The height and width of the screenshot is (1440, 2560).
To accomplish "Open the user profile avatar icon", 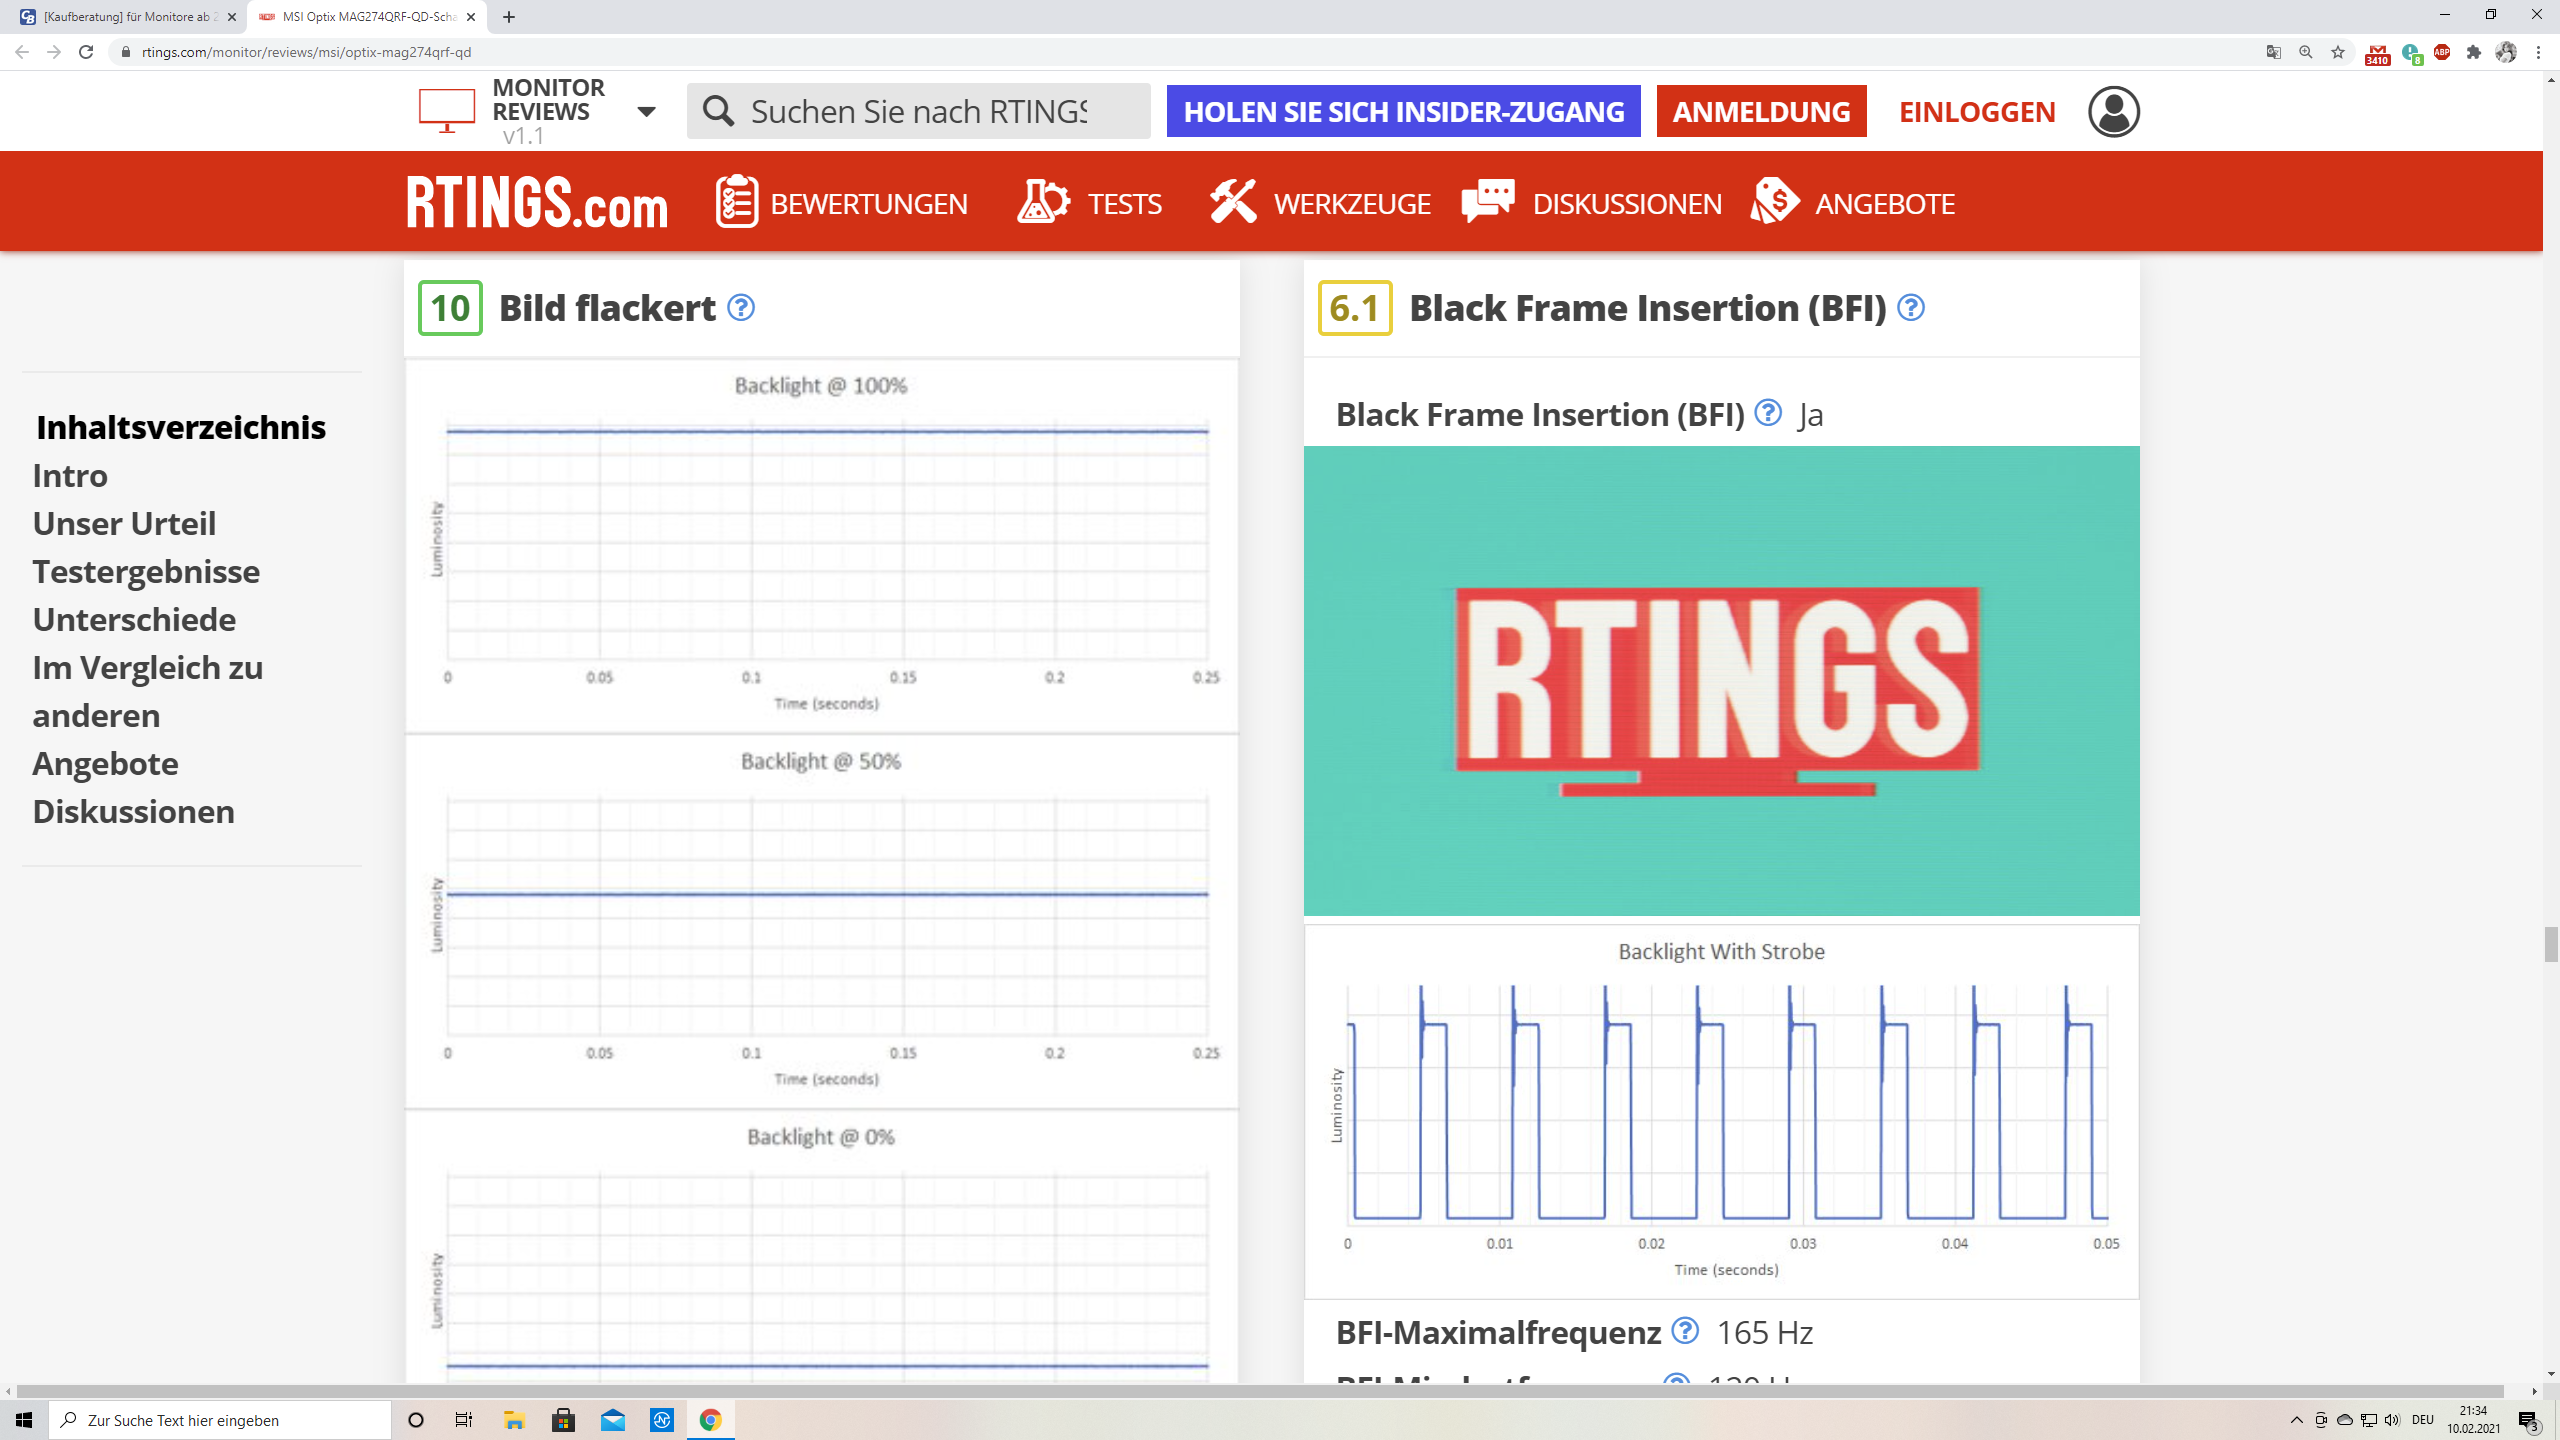I will click(x=2113, y=112).
